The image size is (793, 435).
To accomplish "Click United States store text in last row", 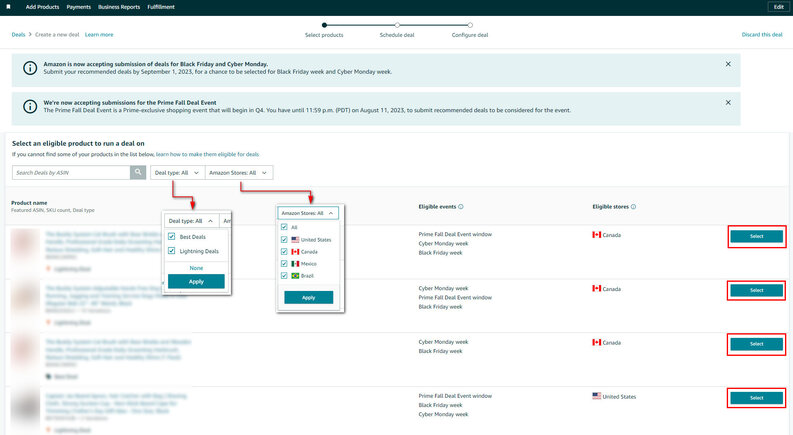I will (x=619, y=397).
